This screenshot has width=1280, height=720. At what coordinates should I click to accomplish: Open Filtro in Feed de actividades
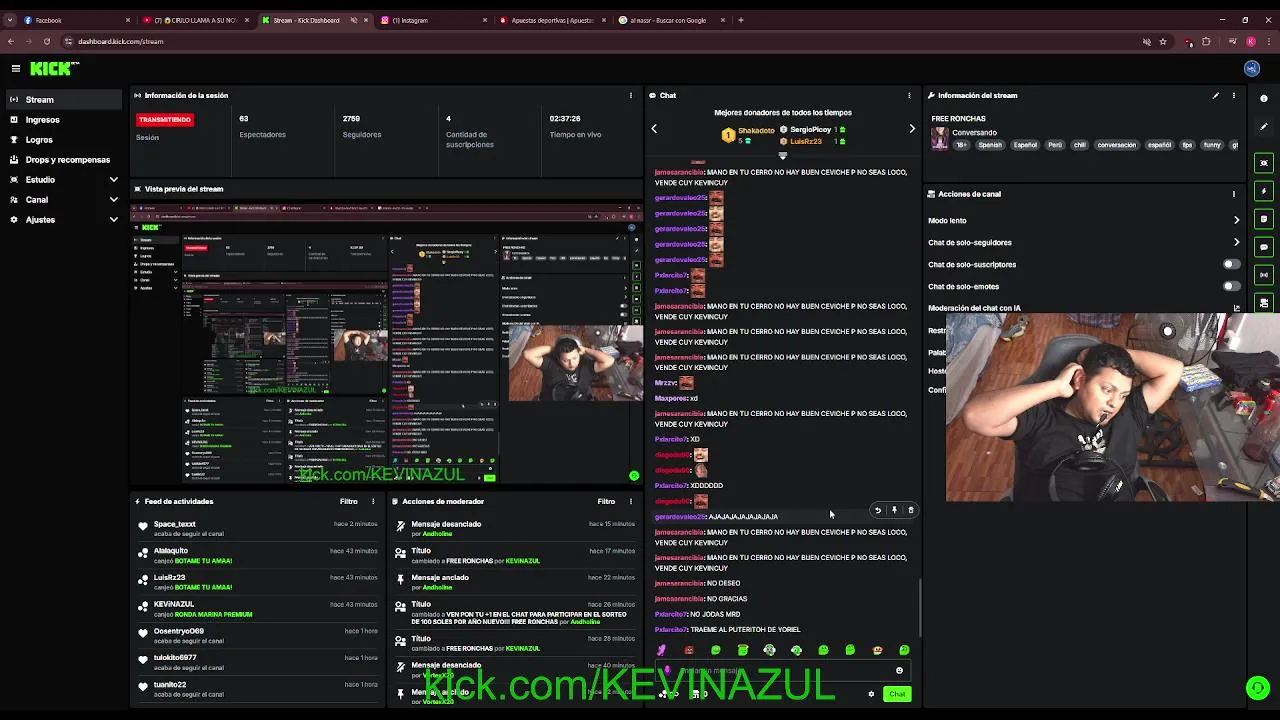tap(348, 501)
